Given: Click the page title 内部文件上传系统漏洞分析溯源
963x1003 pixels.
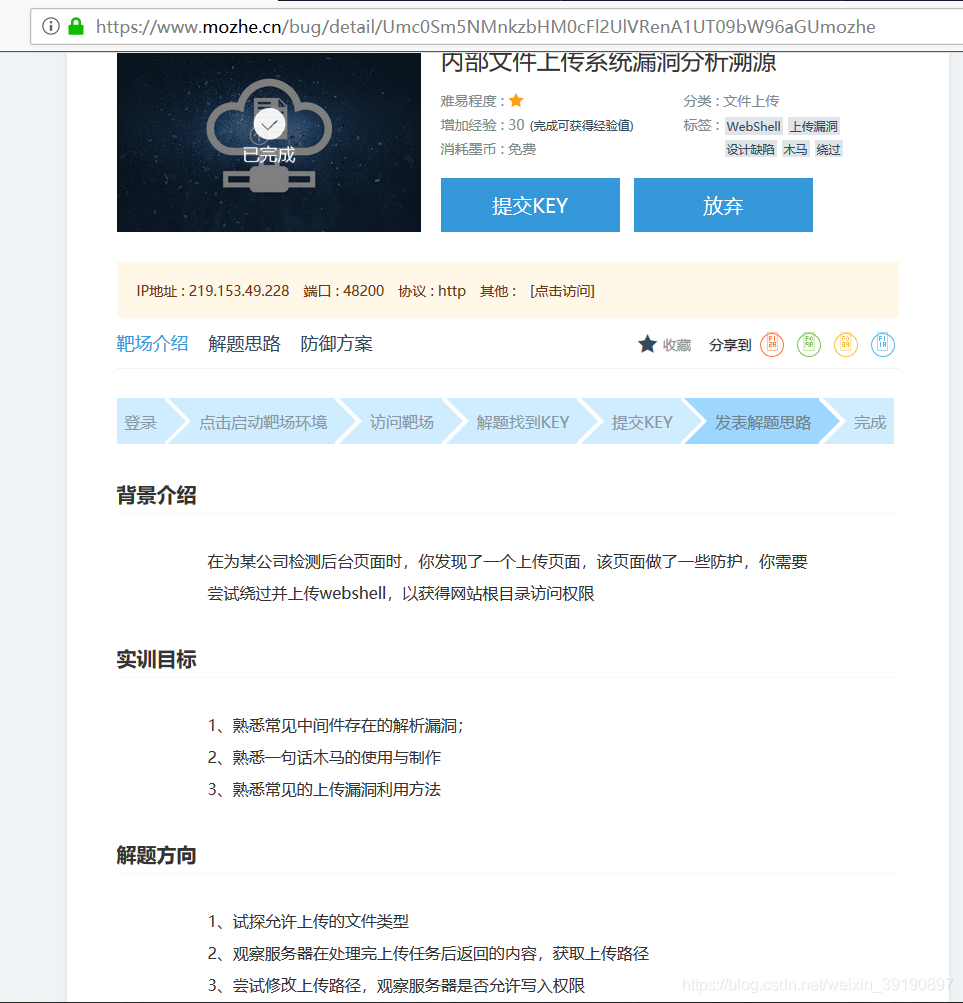Looking at the screenshot, I should click(609, 63).
